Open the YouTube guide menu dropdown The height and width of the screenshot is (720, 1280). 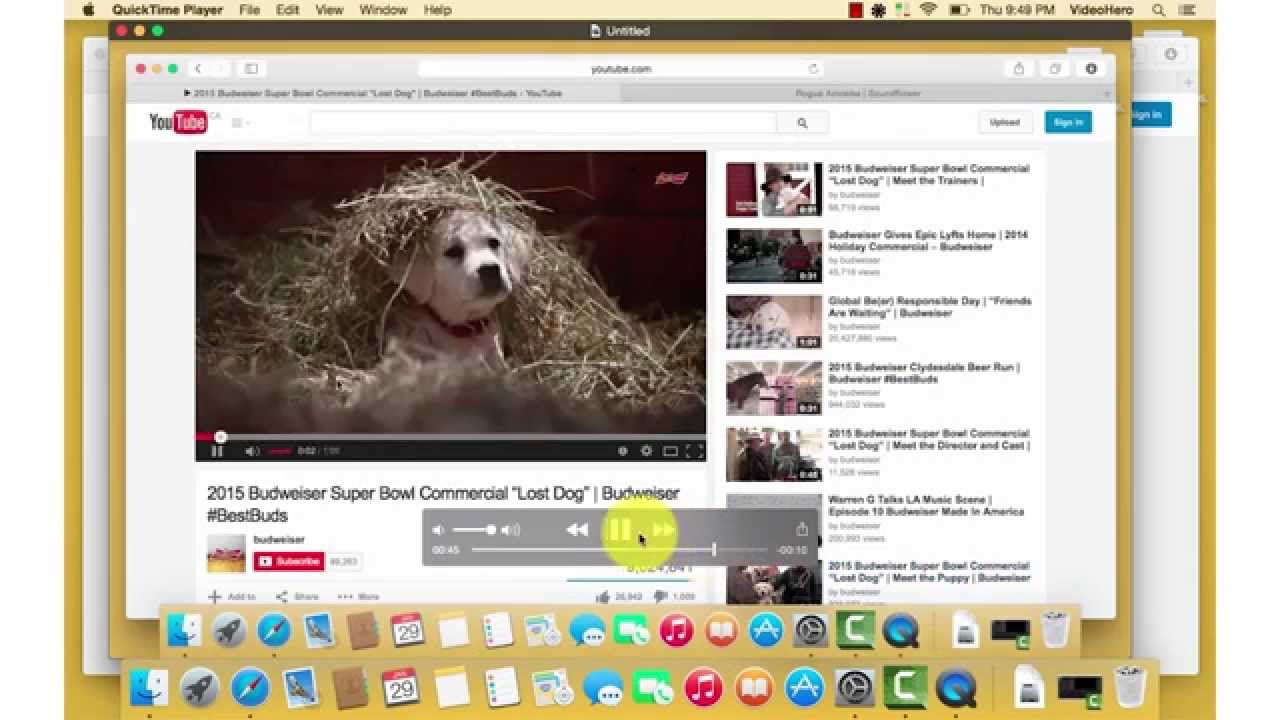pyautogui.click(x=240, y=123)
